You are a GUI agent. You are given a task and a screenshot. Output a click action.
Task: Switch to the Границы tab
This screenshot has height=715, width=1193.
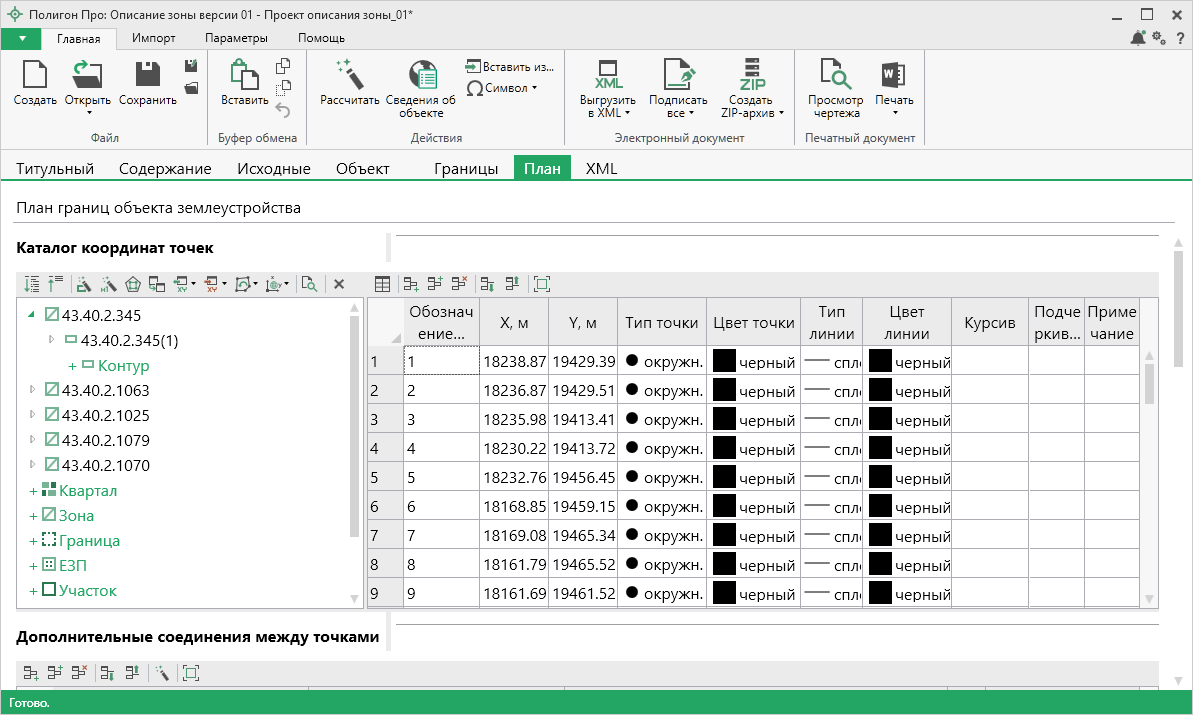pyautogui.click(x=466, y=168)
